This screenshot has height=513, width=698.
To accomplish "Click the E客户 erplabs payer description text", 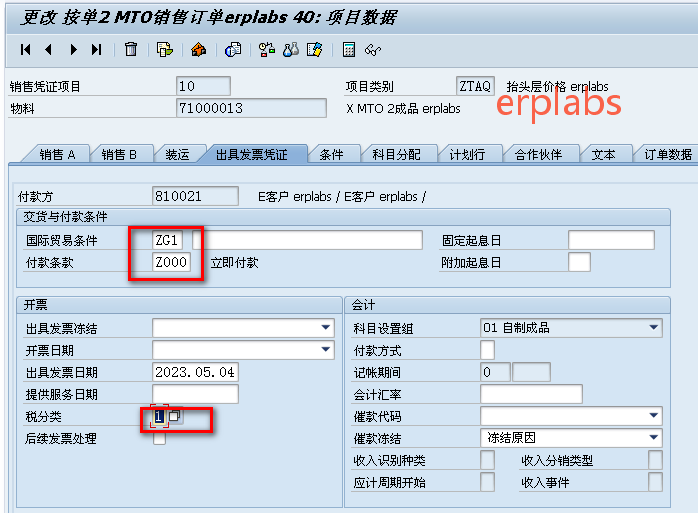I will [x=342, y=196].
